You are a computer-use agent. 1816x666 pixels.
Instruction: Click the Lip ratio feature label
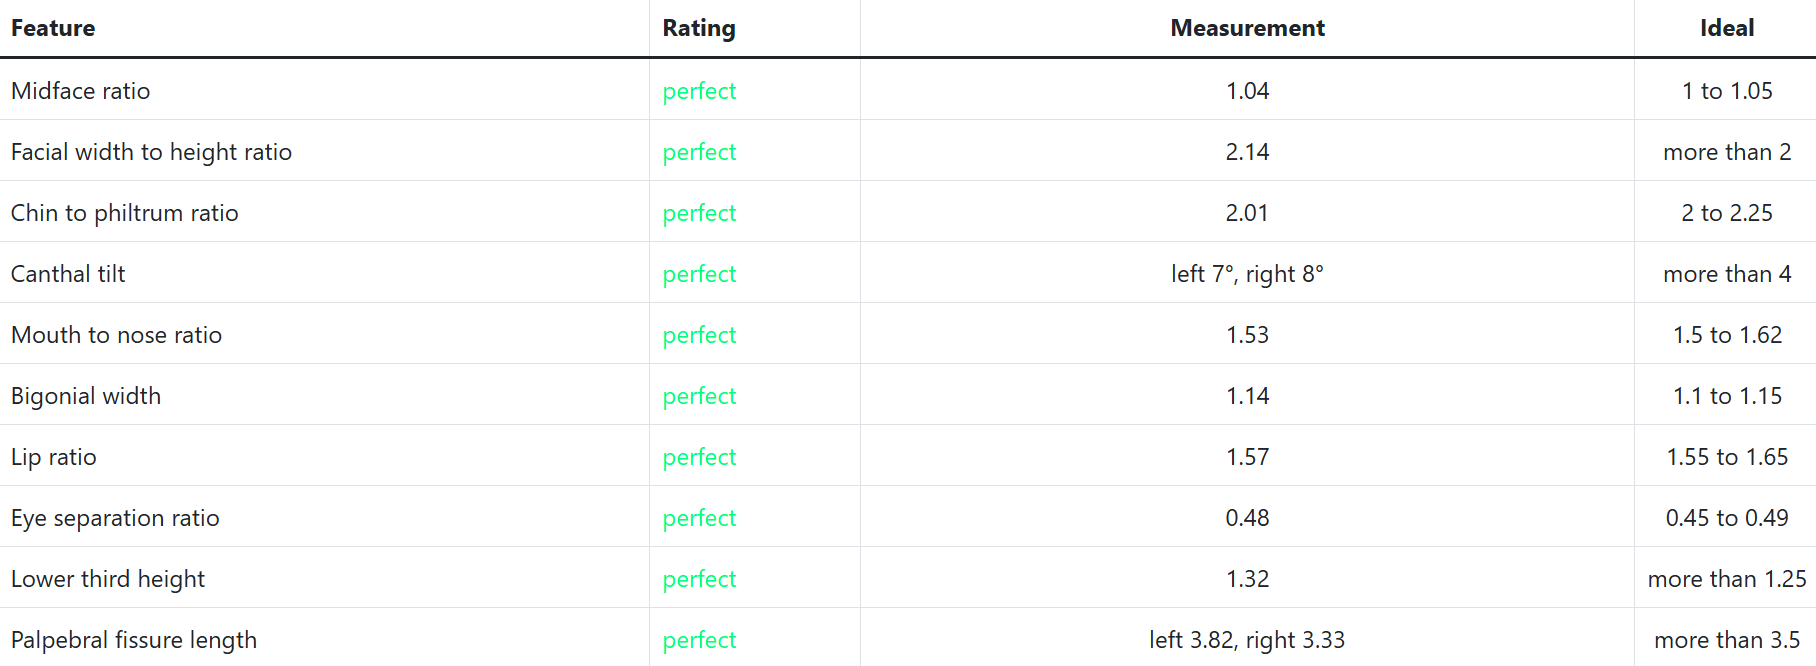[x=54, y=457]
